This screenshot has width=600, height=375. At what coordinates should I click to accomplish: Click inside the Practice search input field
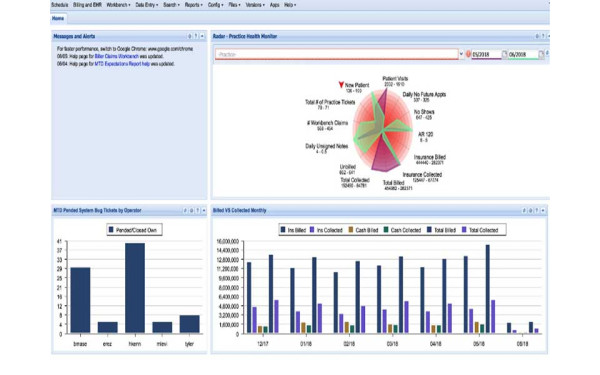pos(336,54)
